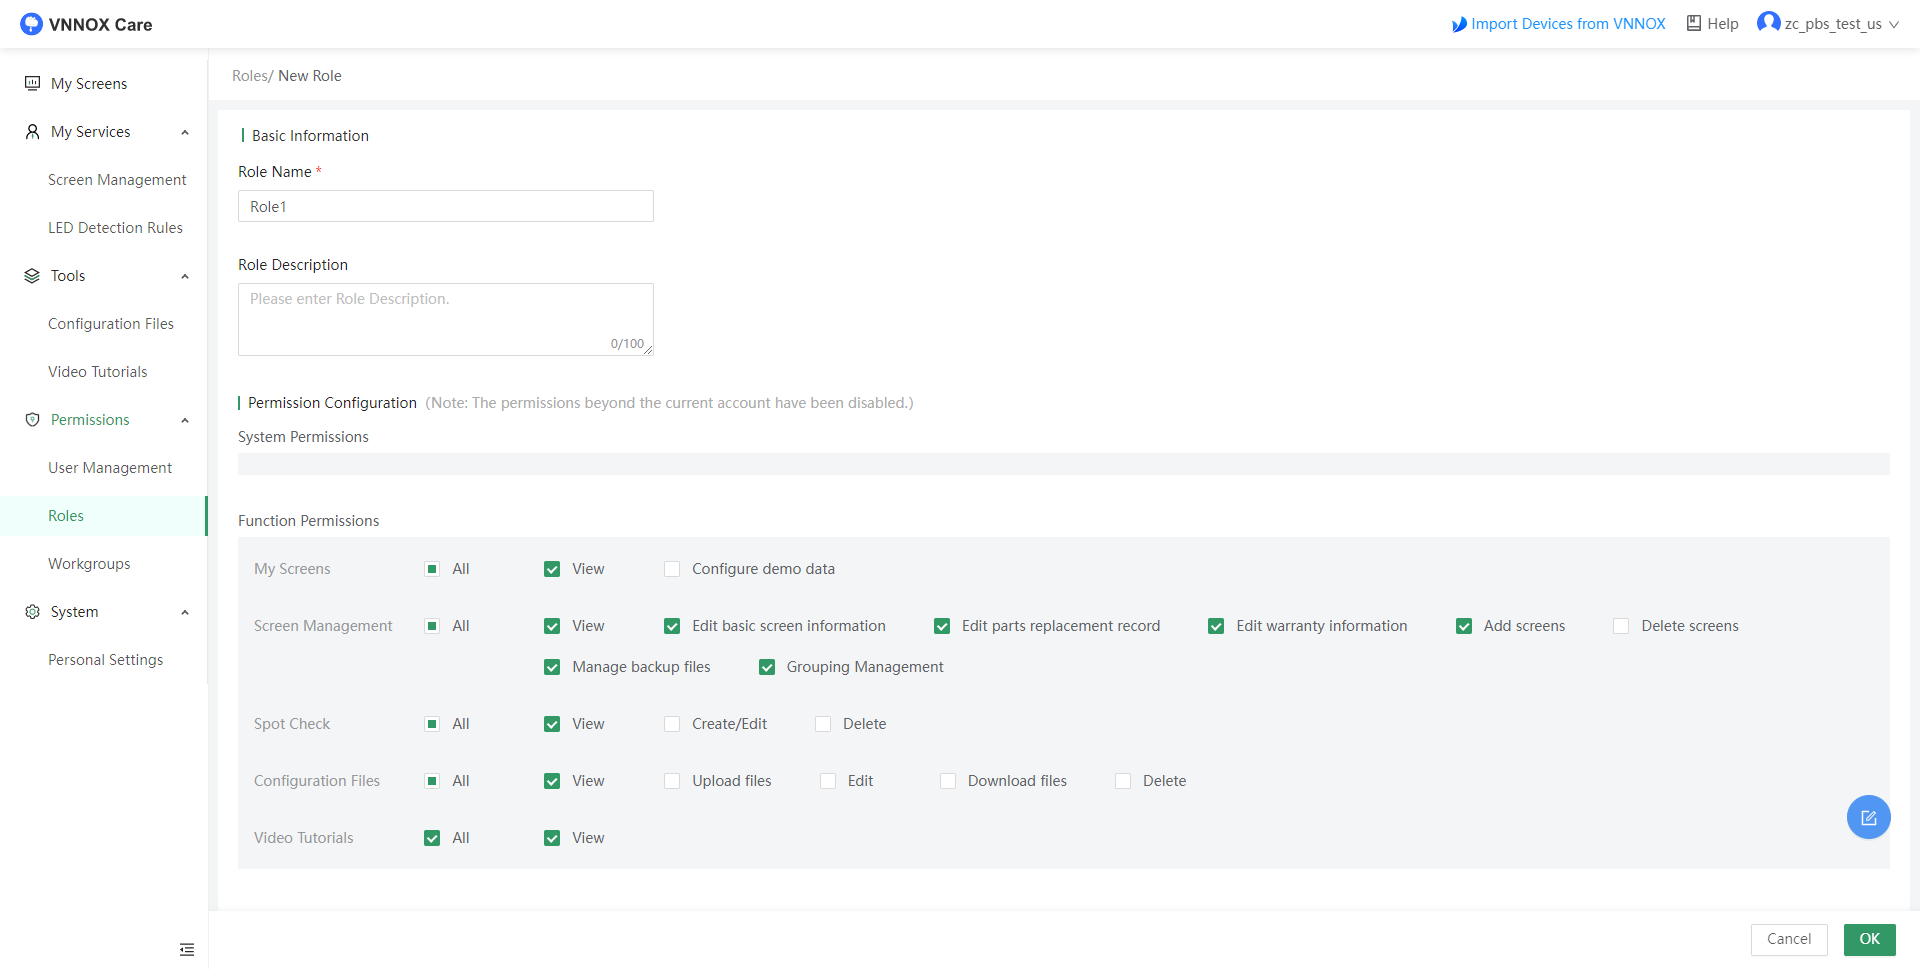Click the My Services person icon
The height and width of the screenshot is (969, 1920).
point(32,132)
